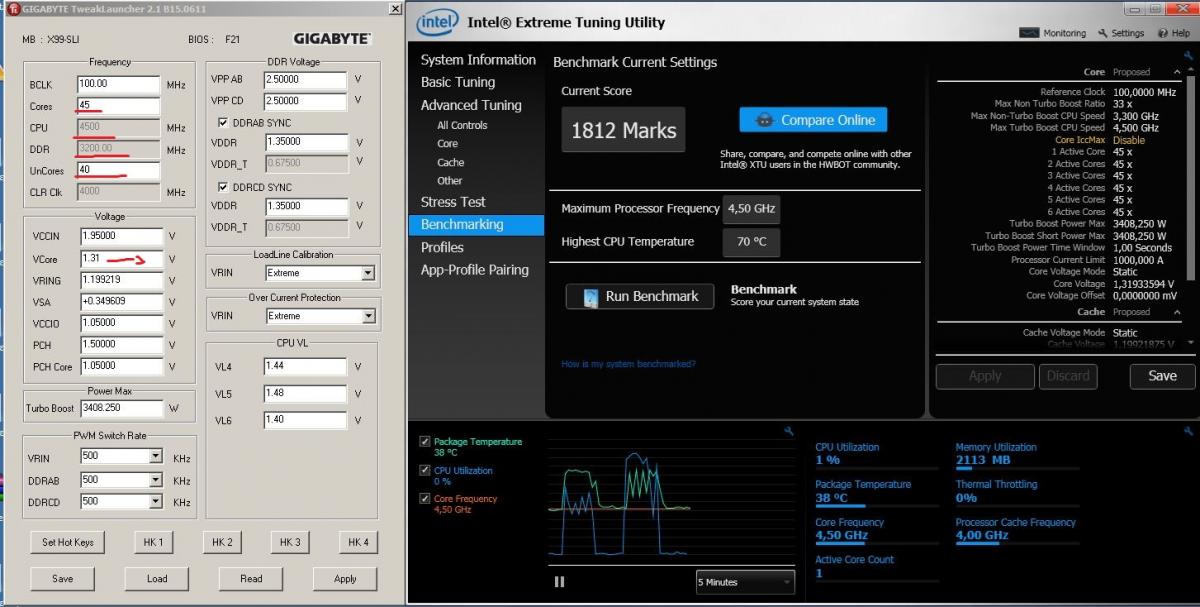Click Apply in the Intel XTU panel
1200x607 pixels.
985,376
